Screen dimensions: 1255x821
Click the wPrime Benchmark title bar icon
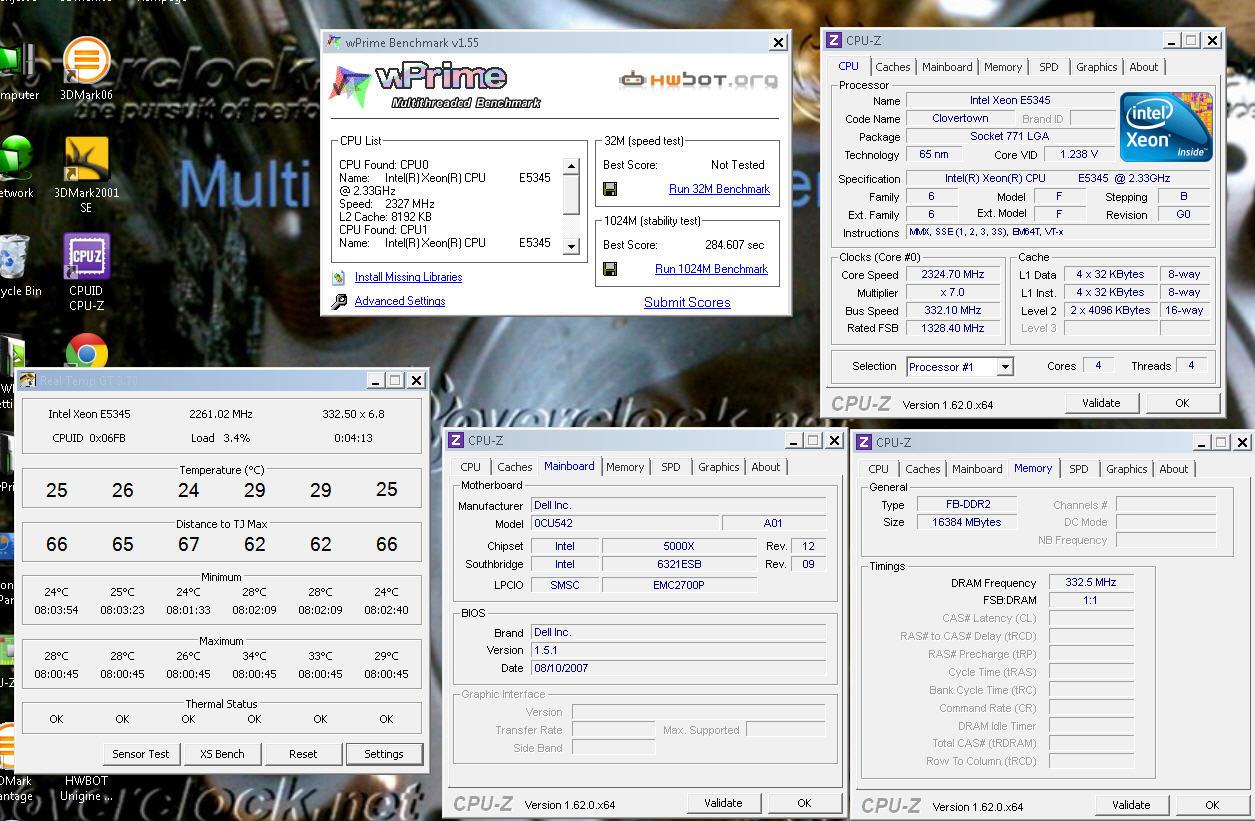click(334, 42)
